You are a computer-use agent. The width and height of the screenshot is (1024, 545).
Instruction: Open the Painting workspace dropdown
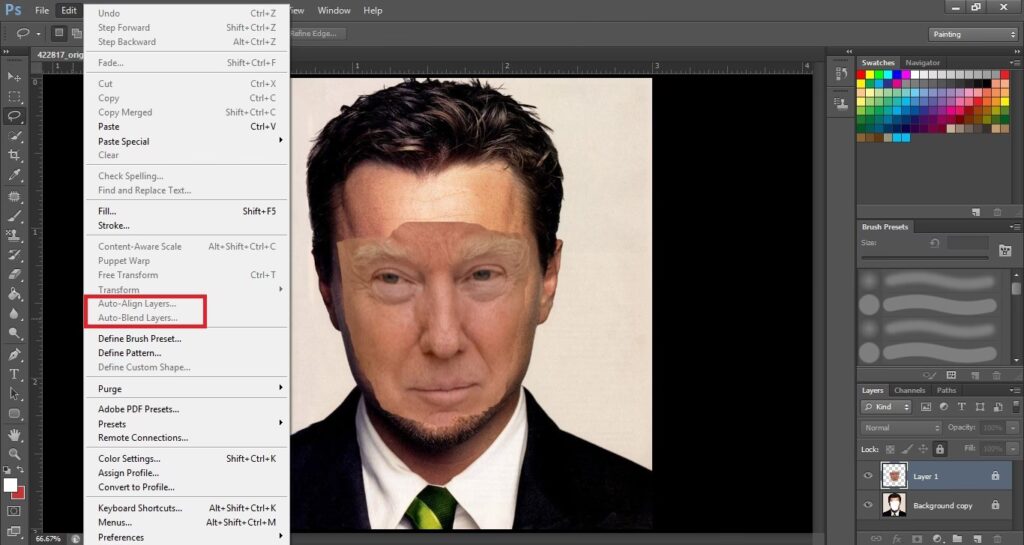tap(972, 34)
